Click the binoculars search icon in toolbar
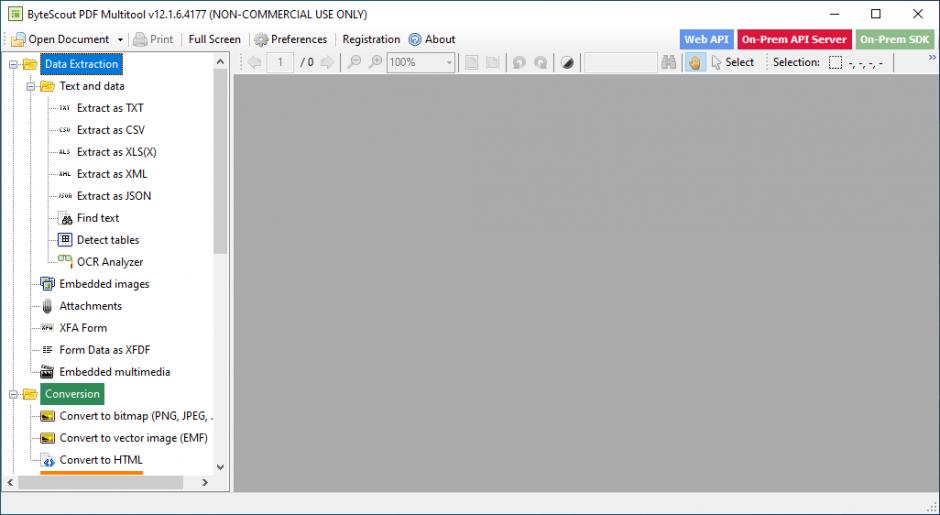940x515 pixels. pyautogui.click(x=669, y=62)
